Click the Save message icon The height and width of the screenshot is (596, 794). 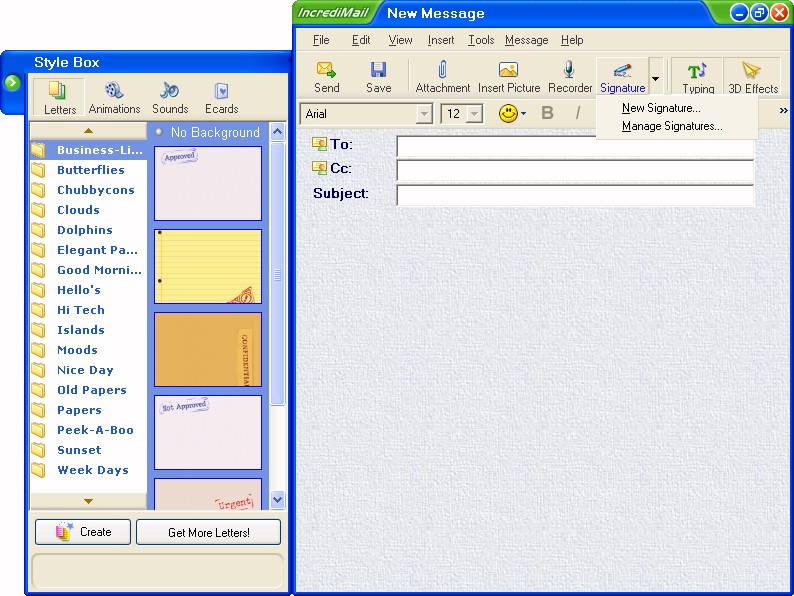[378, 76]
